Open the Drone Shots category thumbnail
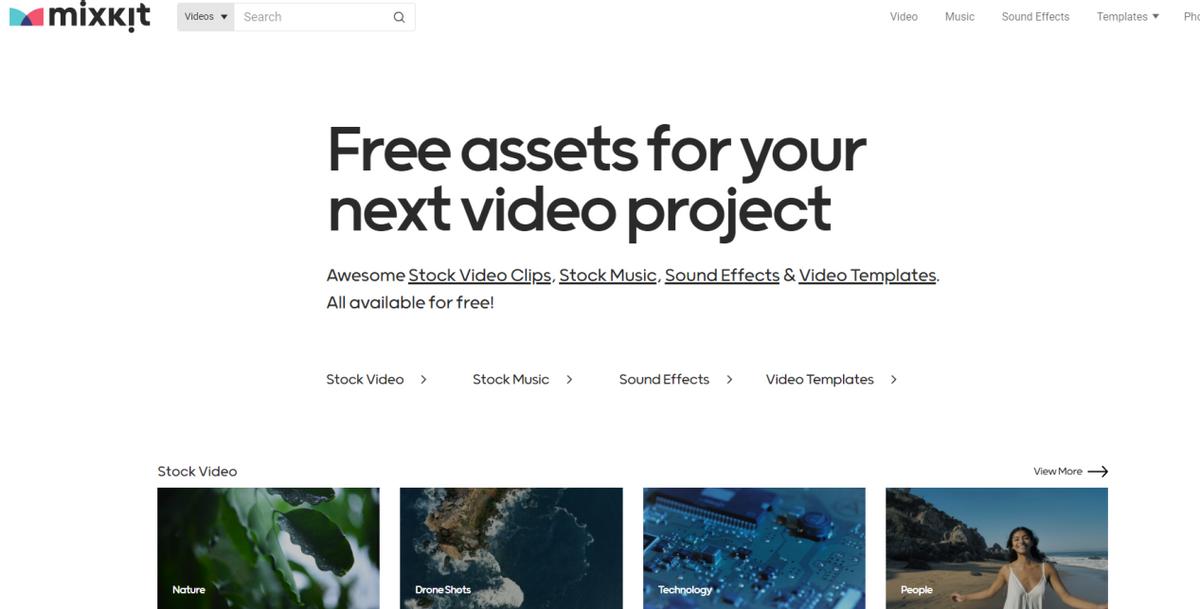The image size is (1200, 609). (511, 548)
